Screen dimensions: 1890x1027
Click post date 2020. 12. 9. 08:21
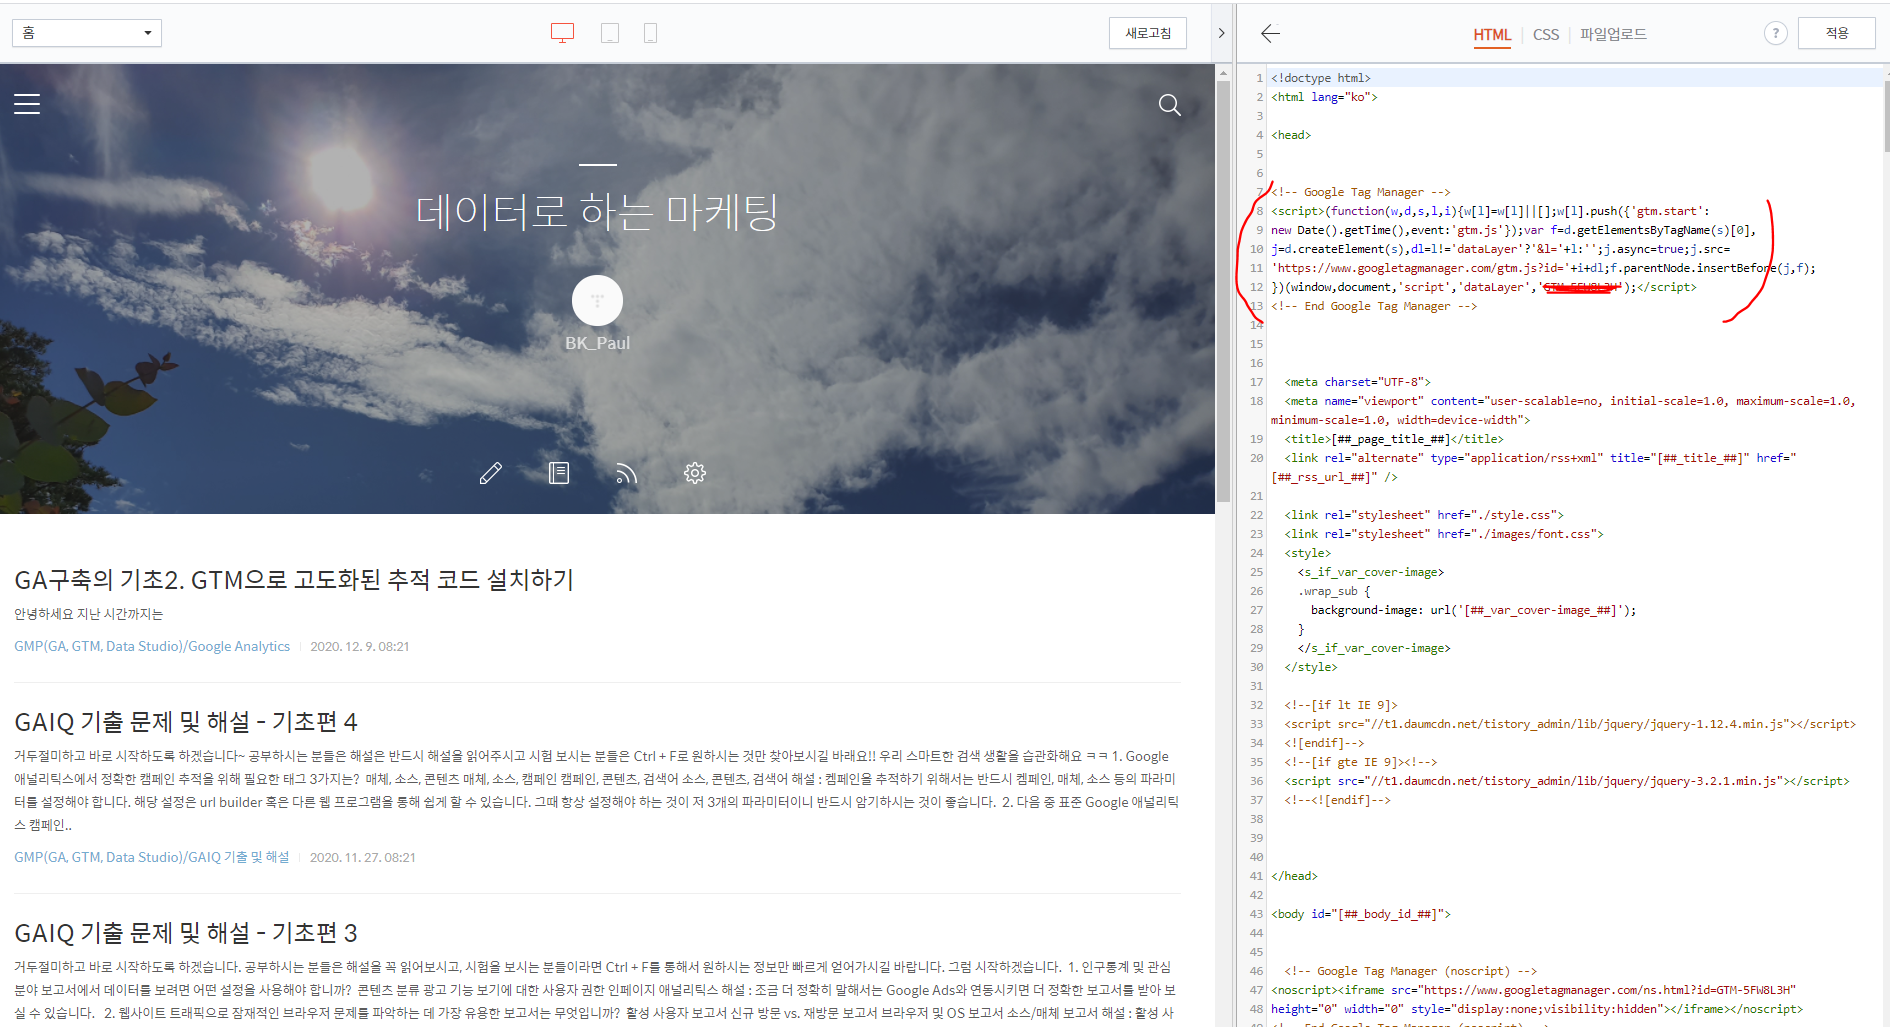coord(360,647)
